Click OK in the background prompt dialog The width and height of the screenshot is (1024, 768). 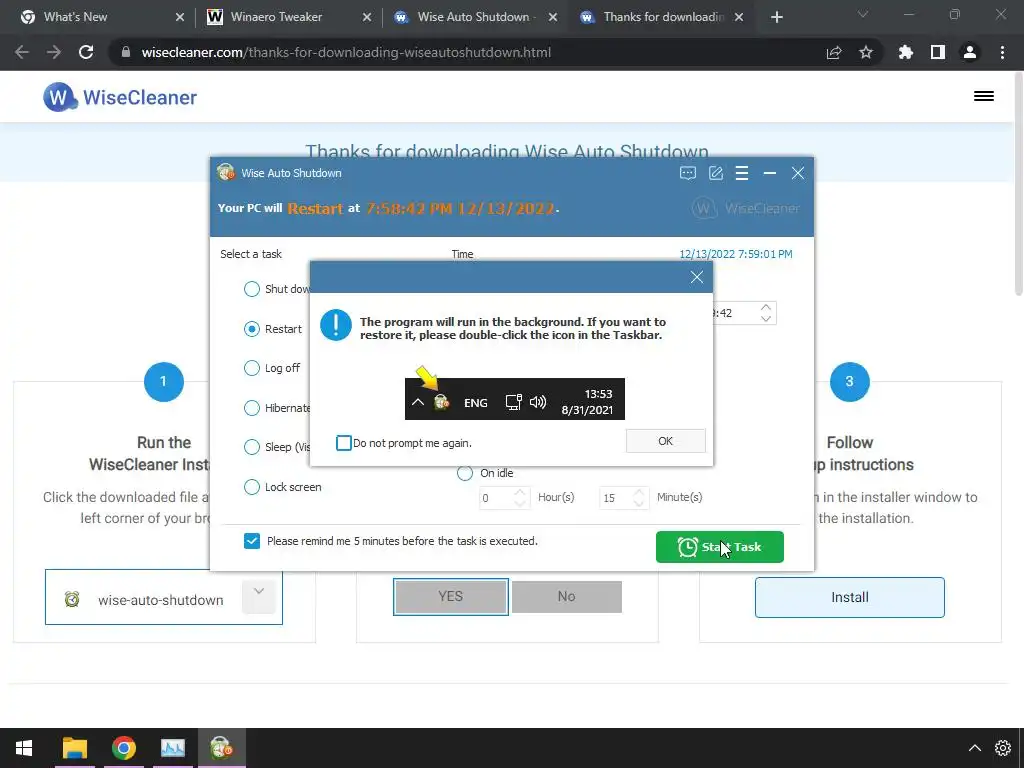[x=665, y=441]
